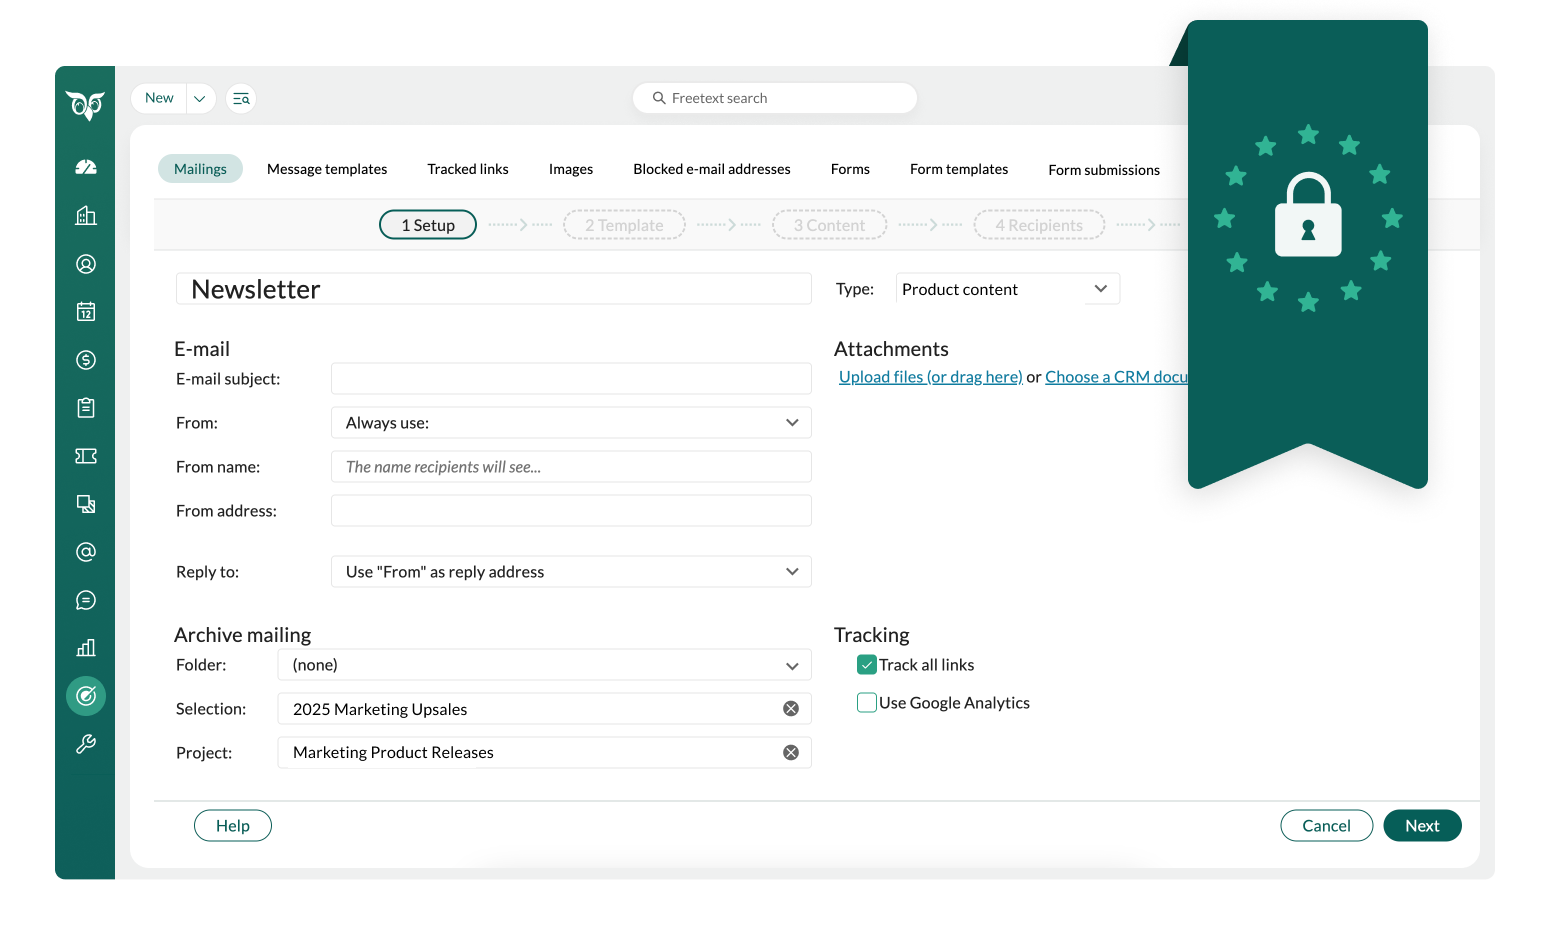The height and width of the screenshot is (946, 1550).
Task: Open the contact person icon in sidebar
Action: pyautogui.click(x=86, y=264)
